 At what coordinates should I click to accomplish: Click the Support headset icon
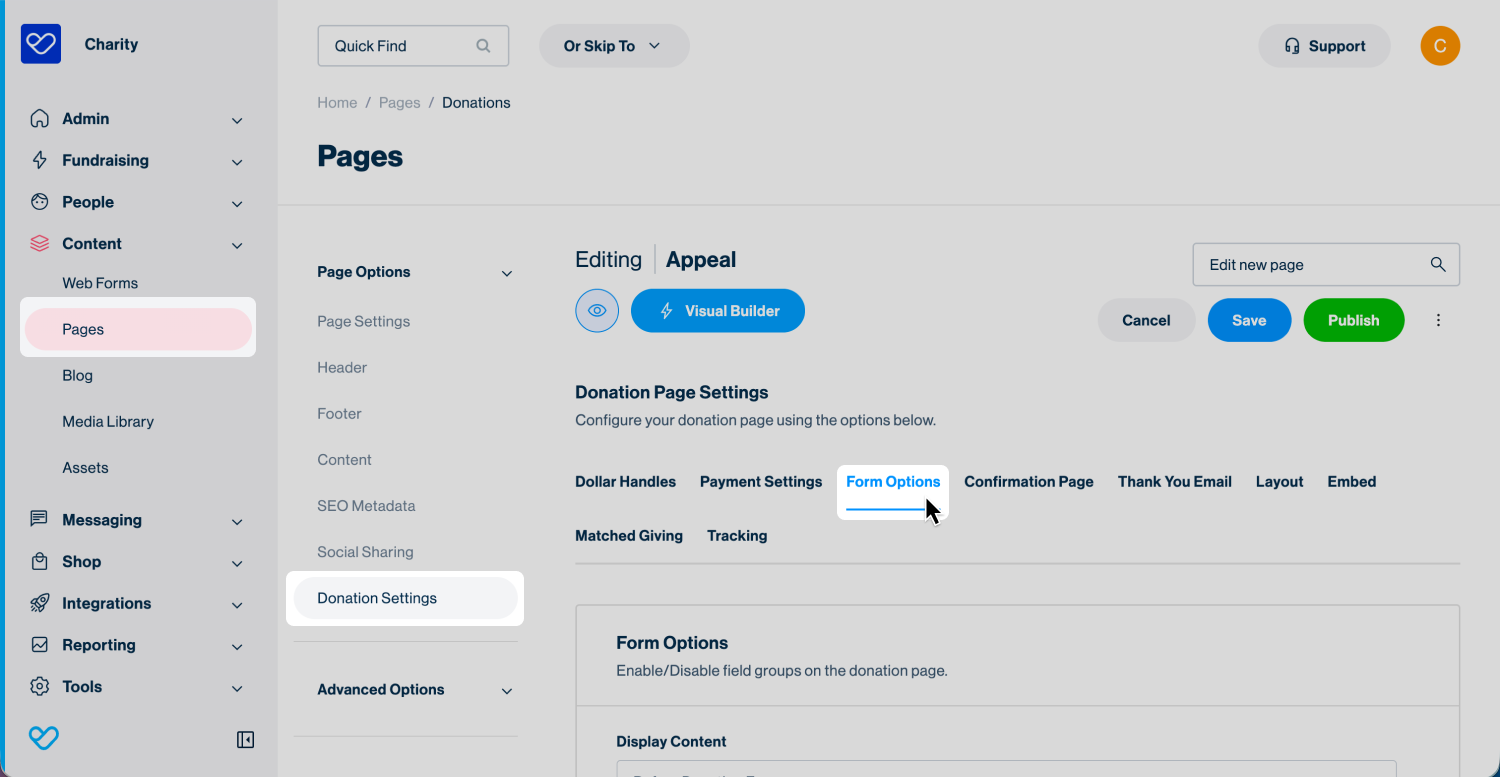coord(1293,46)
